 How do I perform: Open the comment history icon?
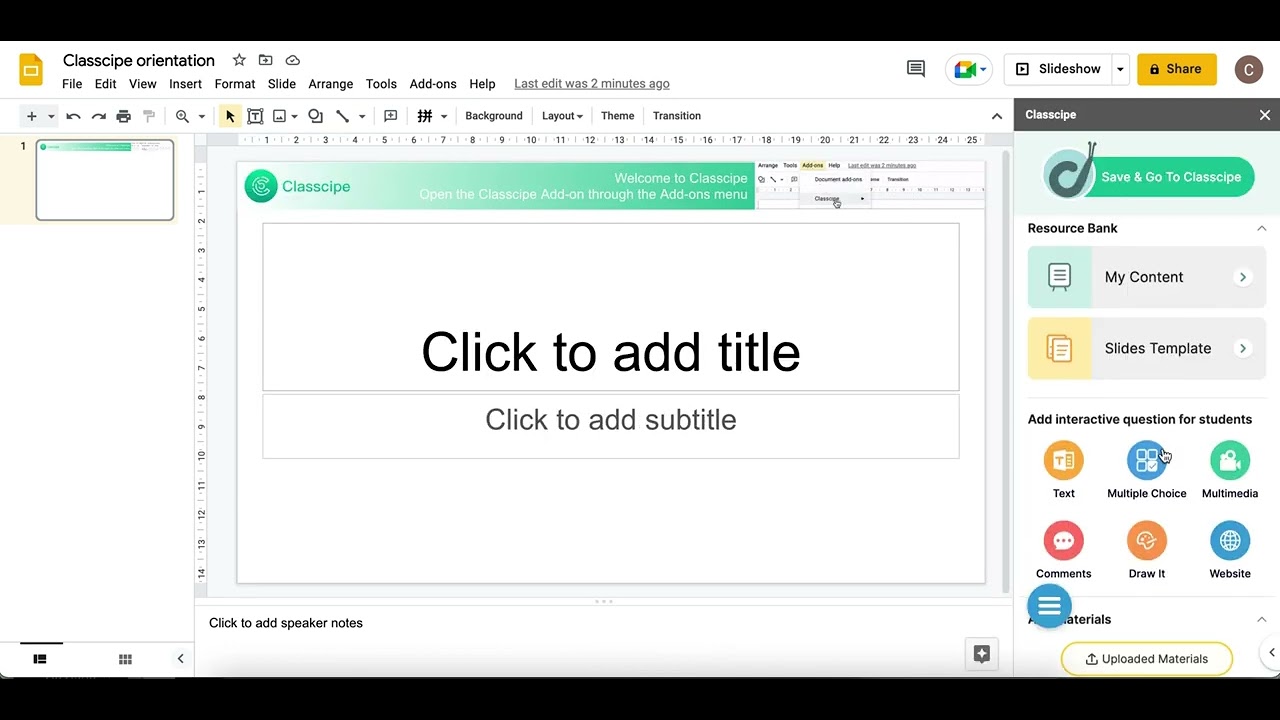click(915, 69)
